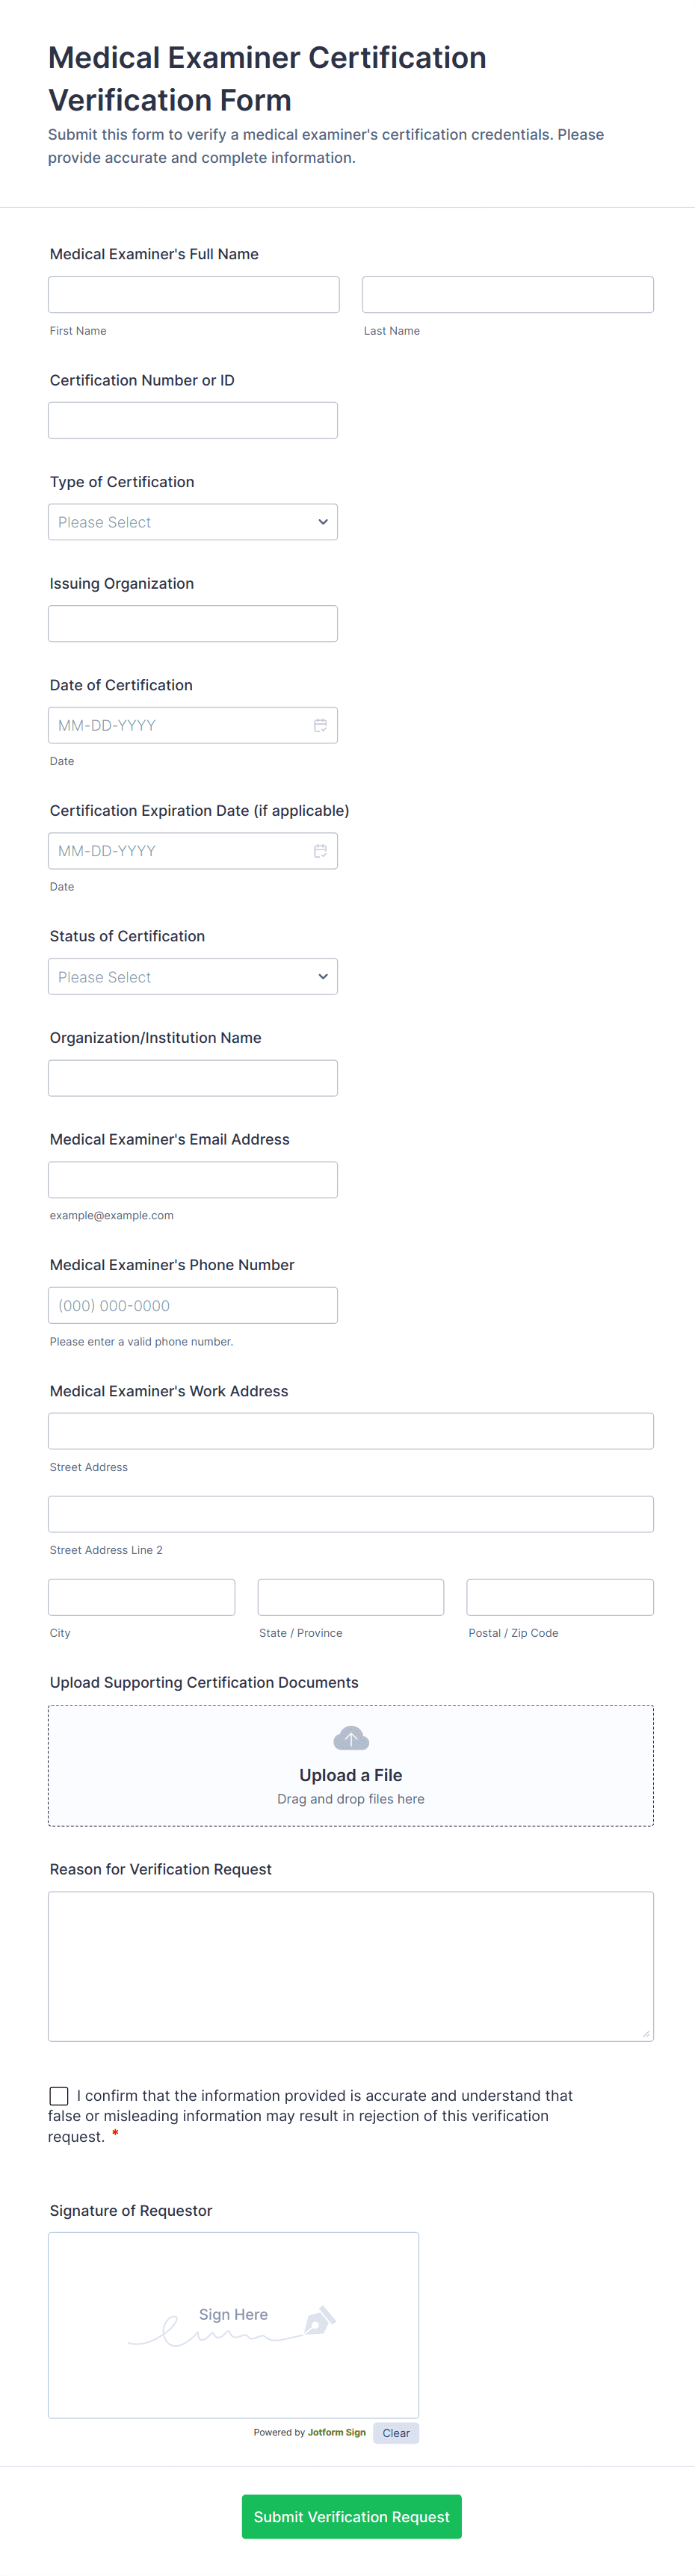Viewport: 695px width, 2576px height.
Task: Open the Status of Certification dropdown
Action: pos(193,977)
